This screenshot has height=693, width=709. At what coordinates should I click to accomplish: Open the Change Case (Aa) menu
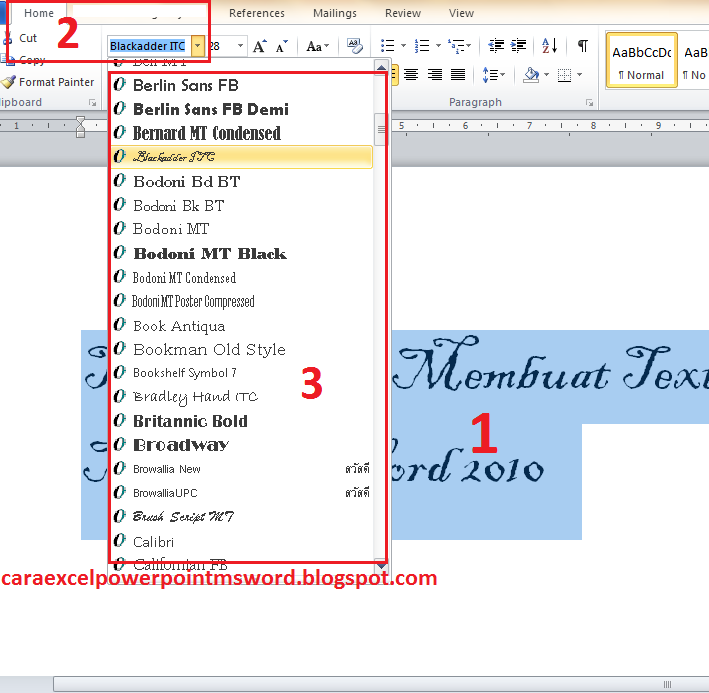[317, 46]
